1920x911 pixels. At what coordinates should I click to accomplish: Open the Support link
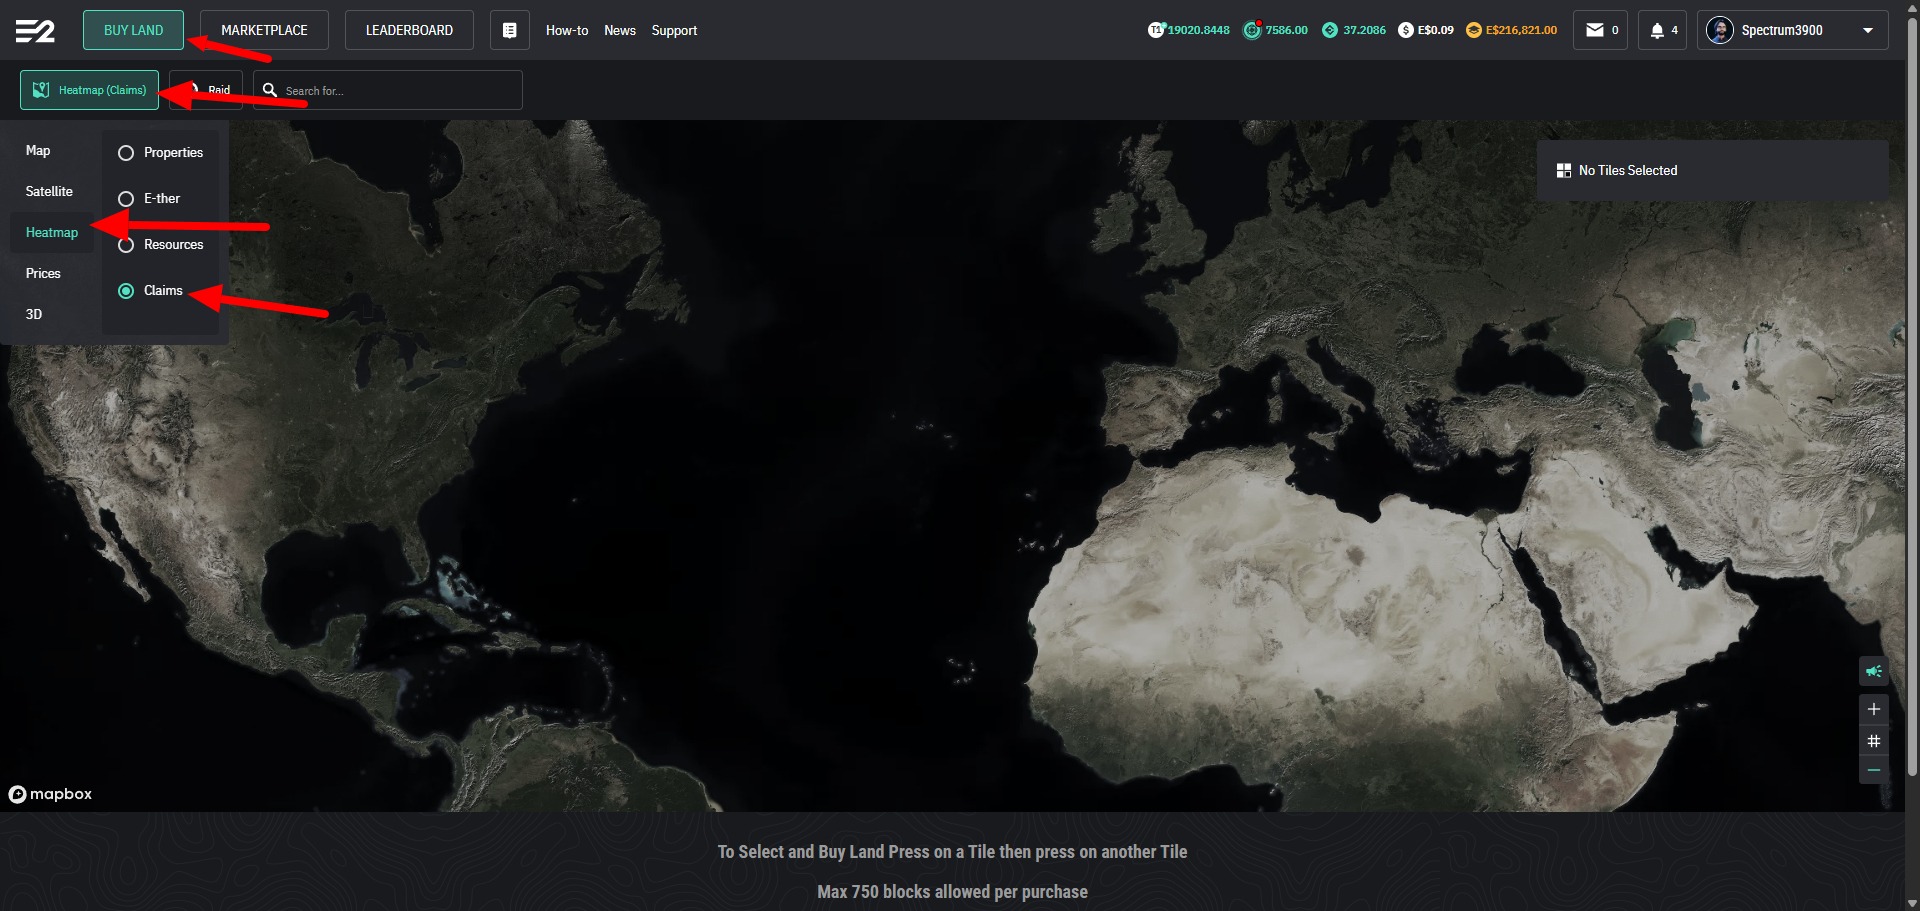[674, 30]
